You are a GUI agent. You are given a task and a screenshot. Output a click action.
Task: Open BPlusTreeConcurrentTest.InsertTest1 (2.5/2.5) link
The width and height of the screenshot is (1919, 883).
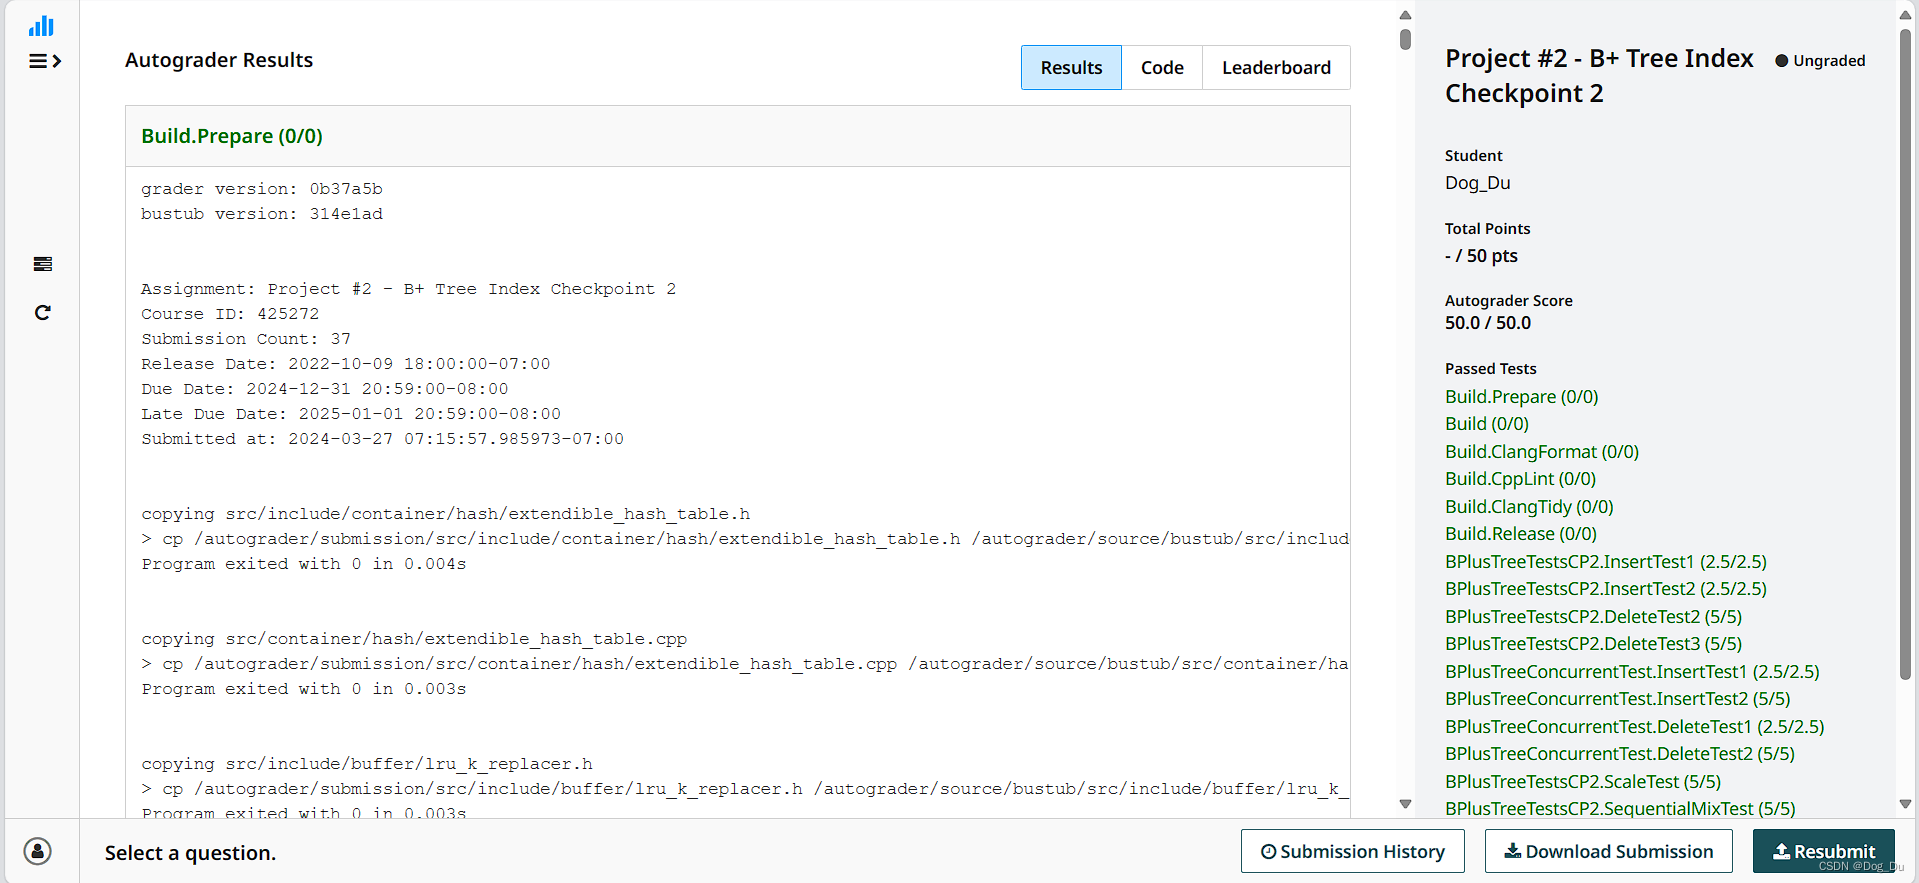coord(1632,672)
